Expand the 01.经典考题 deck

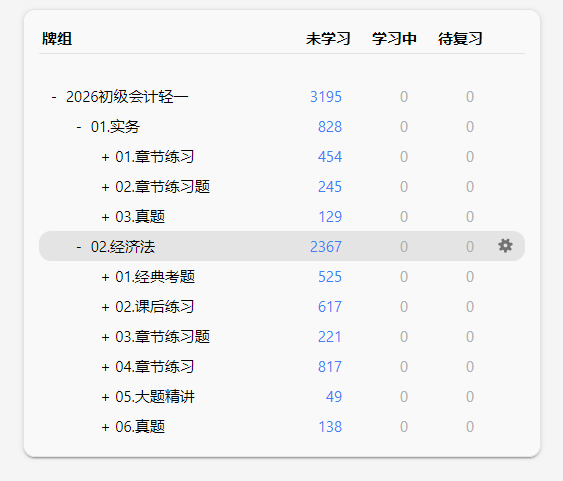point(105,277)
